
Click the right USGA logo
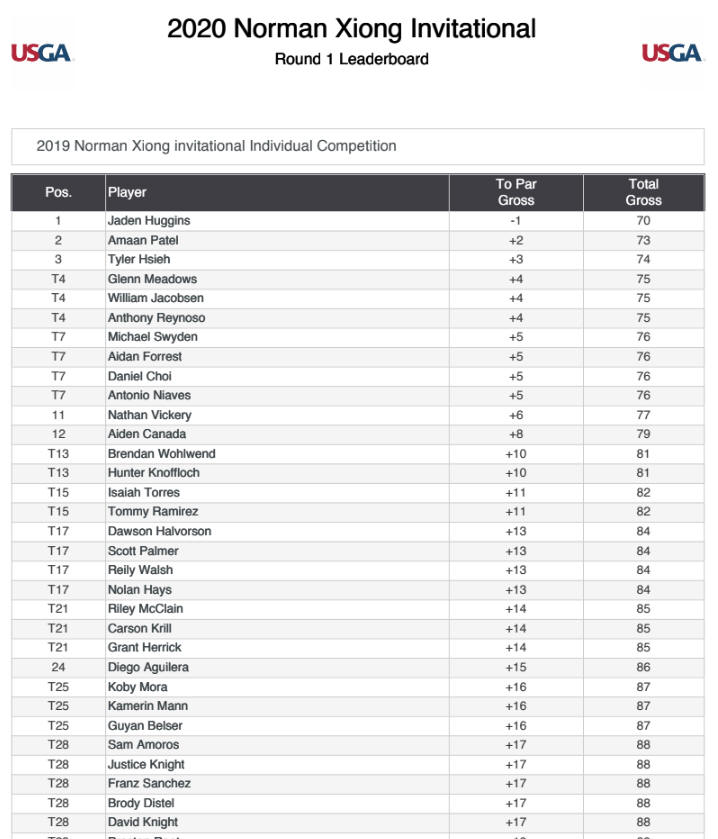click(671, 53)
